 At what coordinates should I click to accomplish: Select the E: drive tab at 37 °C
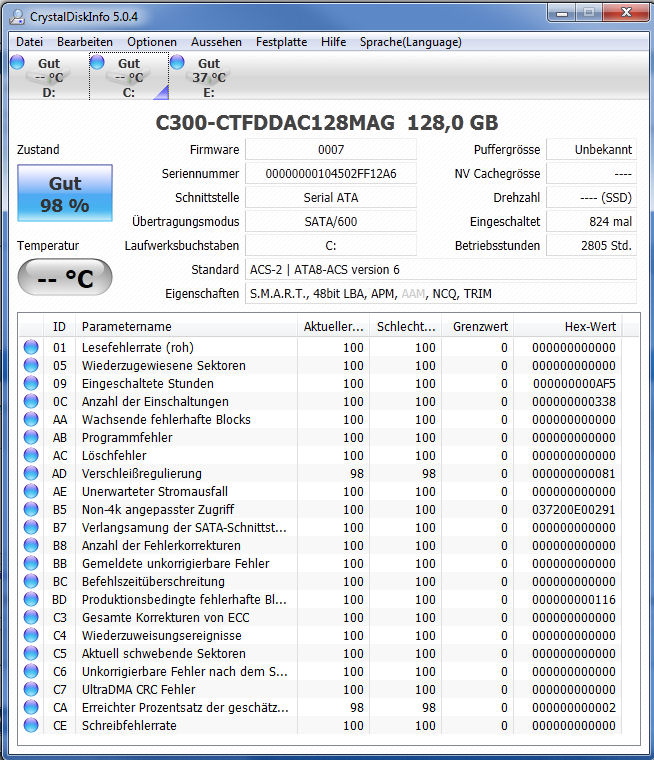pyautogui.click(x=208, y=77)
